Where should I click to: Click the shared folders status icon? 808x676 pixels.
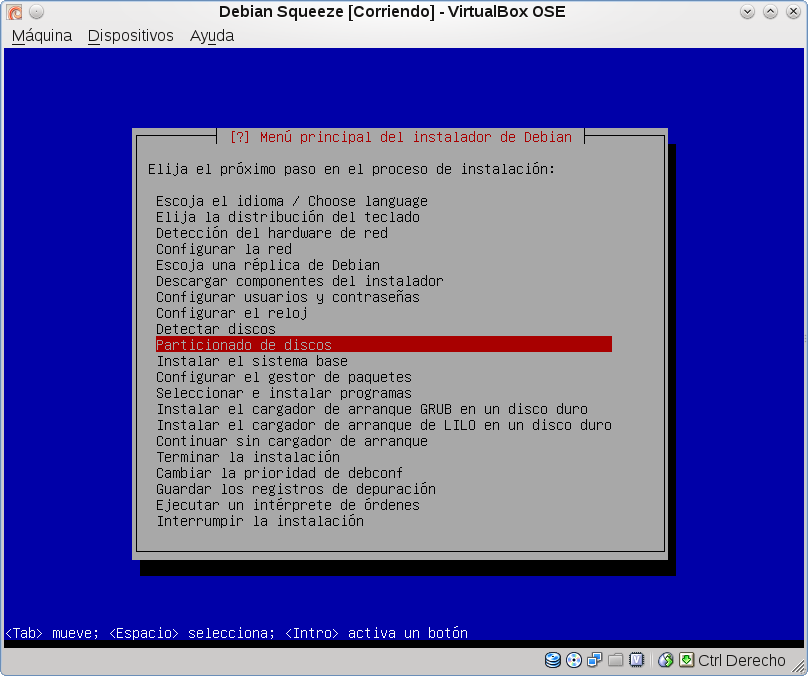615,660
